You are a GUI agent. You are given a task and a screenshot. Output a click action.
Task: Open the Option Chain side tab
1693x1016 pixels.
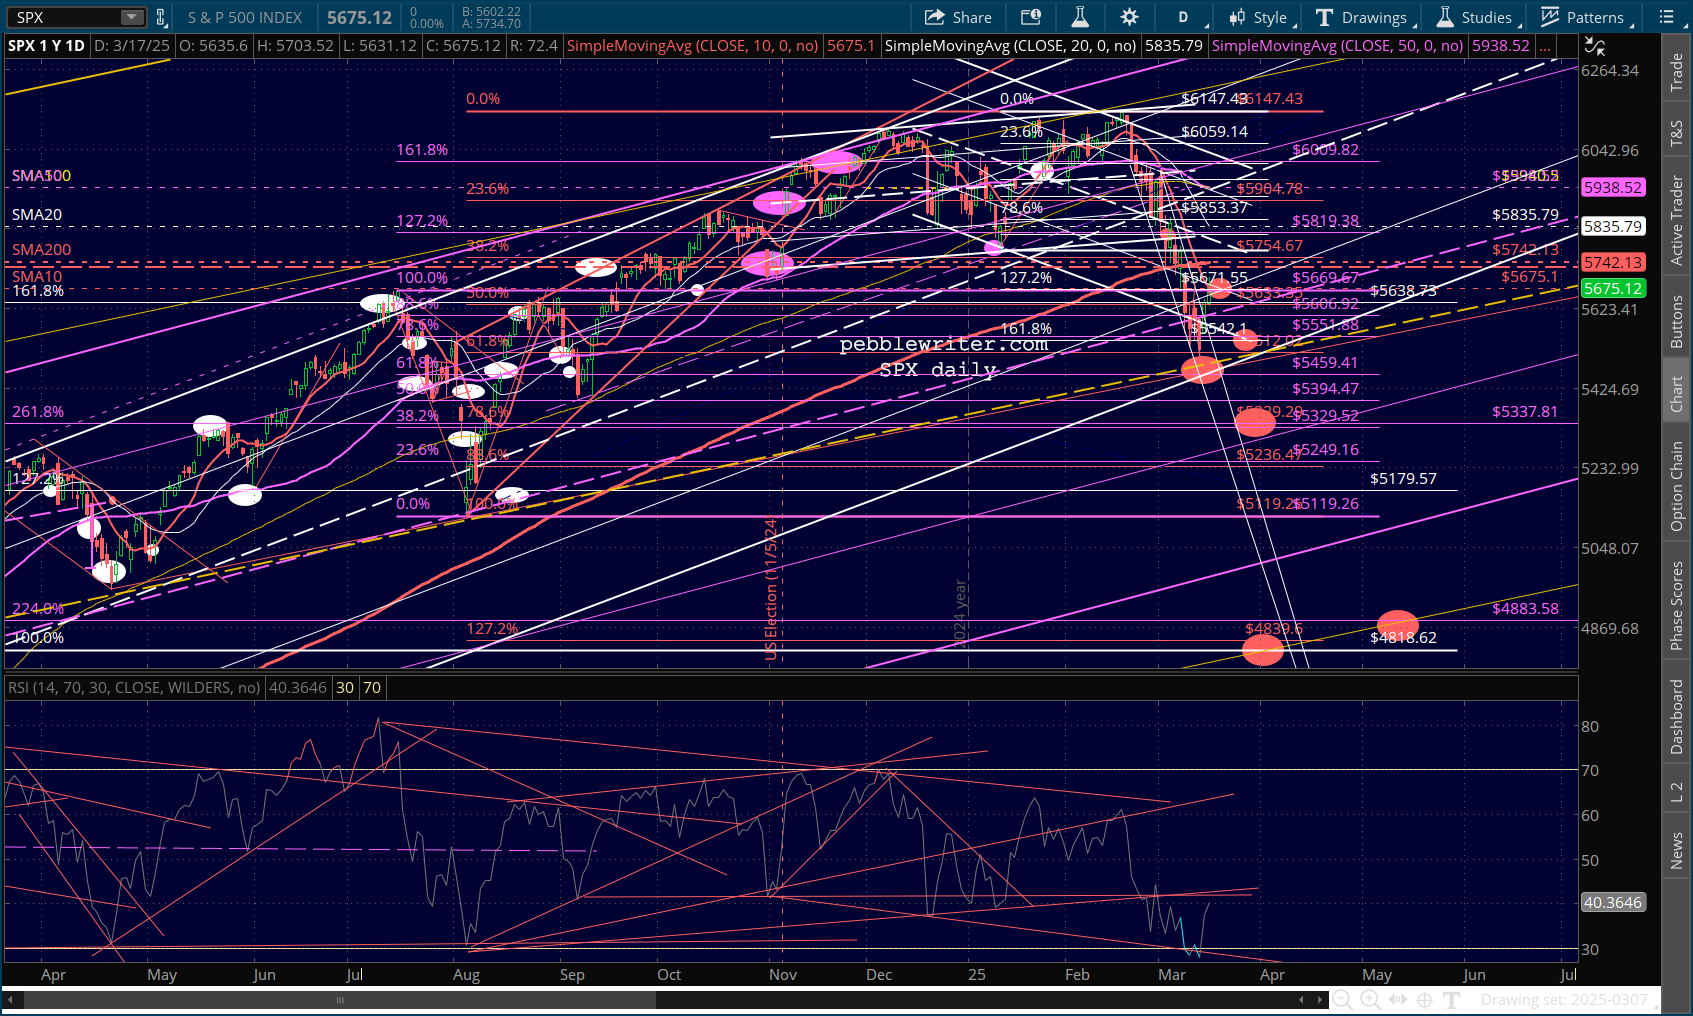1677,486
